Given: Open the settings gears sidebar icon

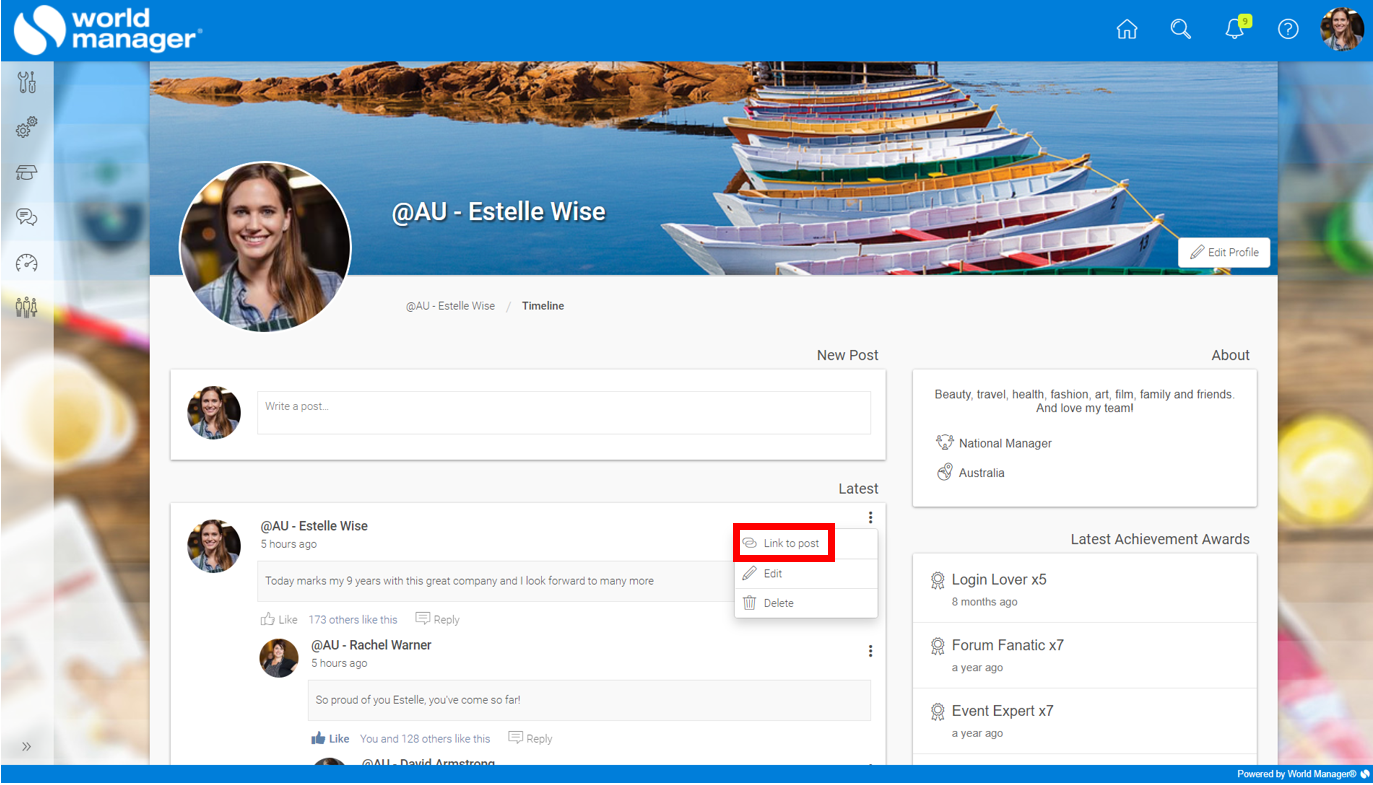Looking at the screenshot, I should tap(27, 128).
